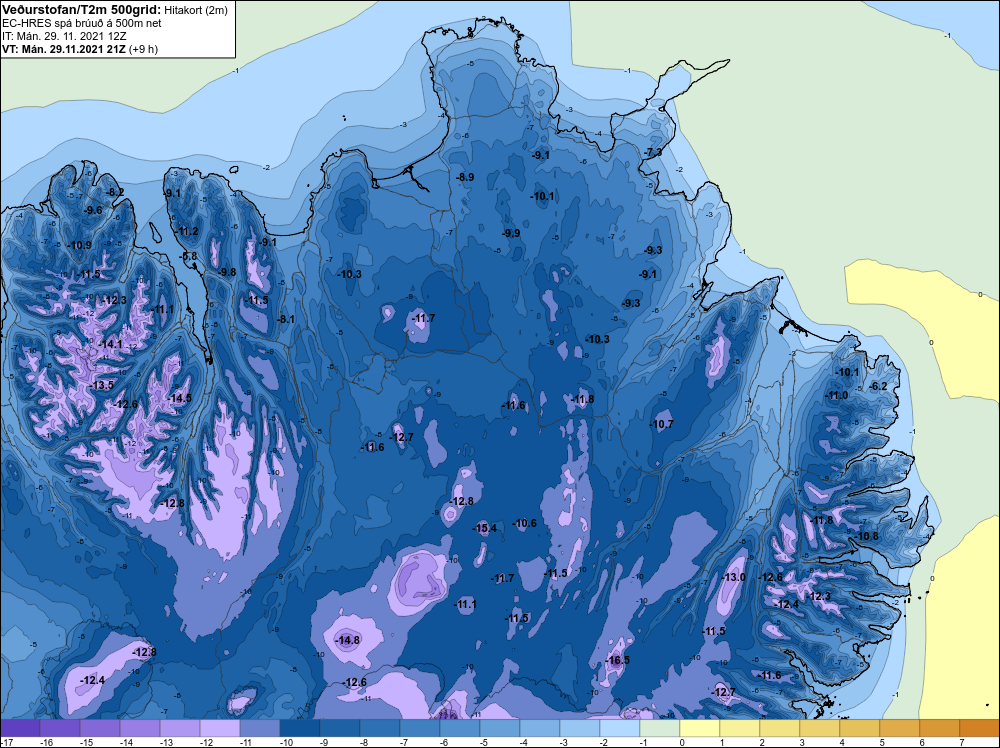The width and height of the screenshot is (1000, 748).
Task: Select the -10.8 temperature value
Action: [865, 536]
